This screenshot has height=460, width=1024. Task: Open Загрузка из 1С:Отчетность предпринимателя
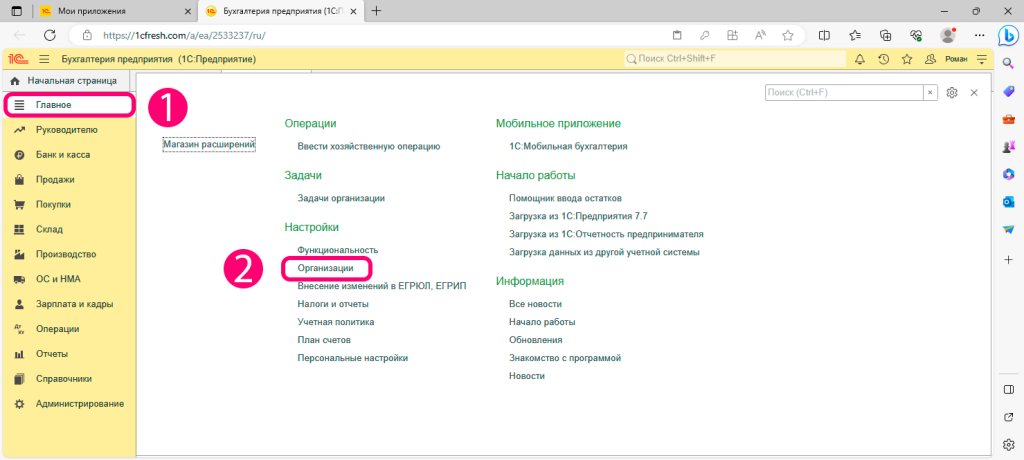click(x=606, y=234)
